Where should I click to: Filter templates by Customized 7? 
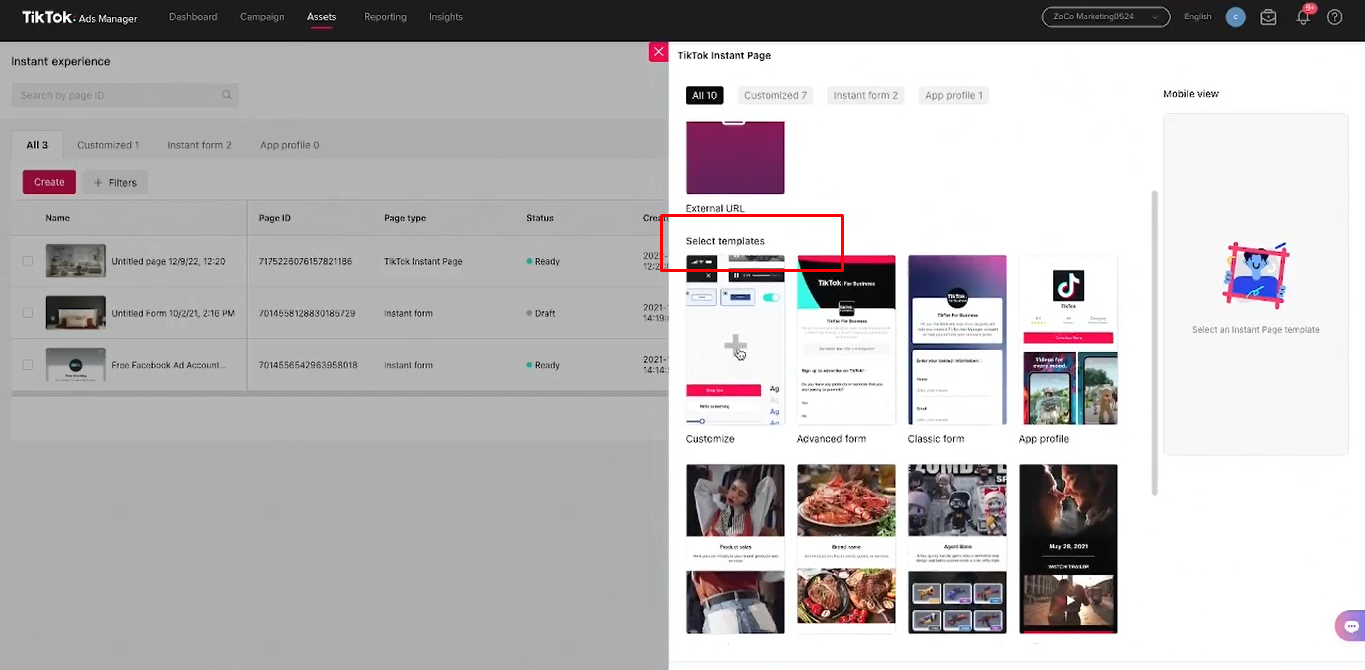(x=775, y=95)
